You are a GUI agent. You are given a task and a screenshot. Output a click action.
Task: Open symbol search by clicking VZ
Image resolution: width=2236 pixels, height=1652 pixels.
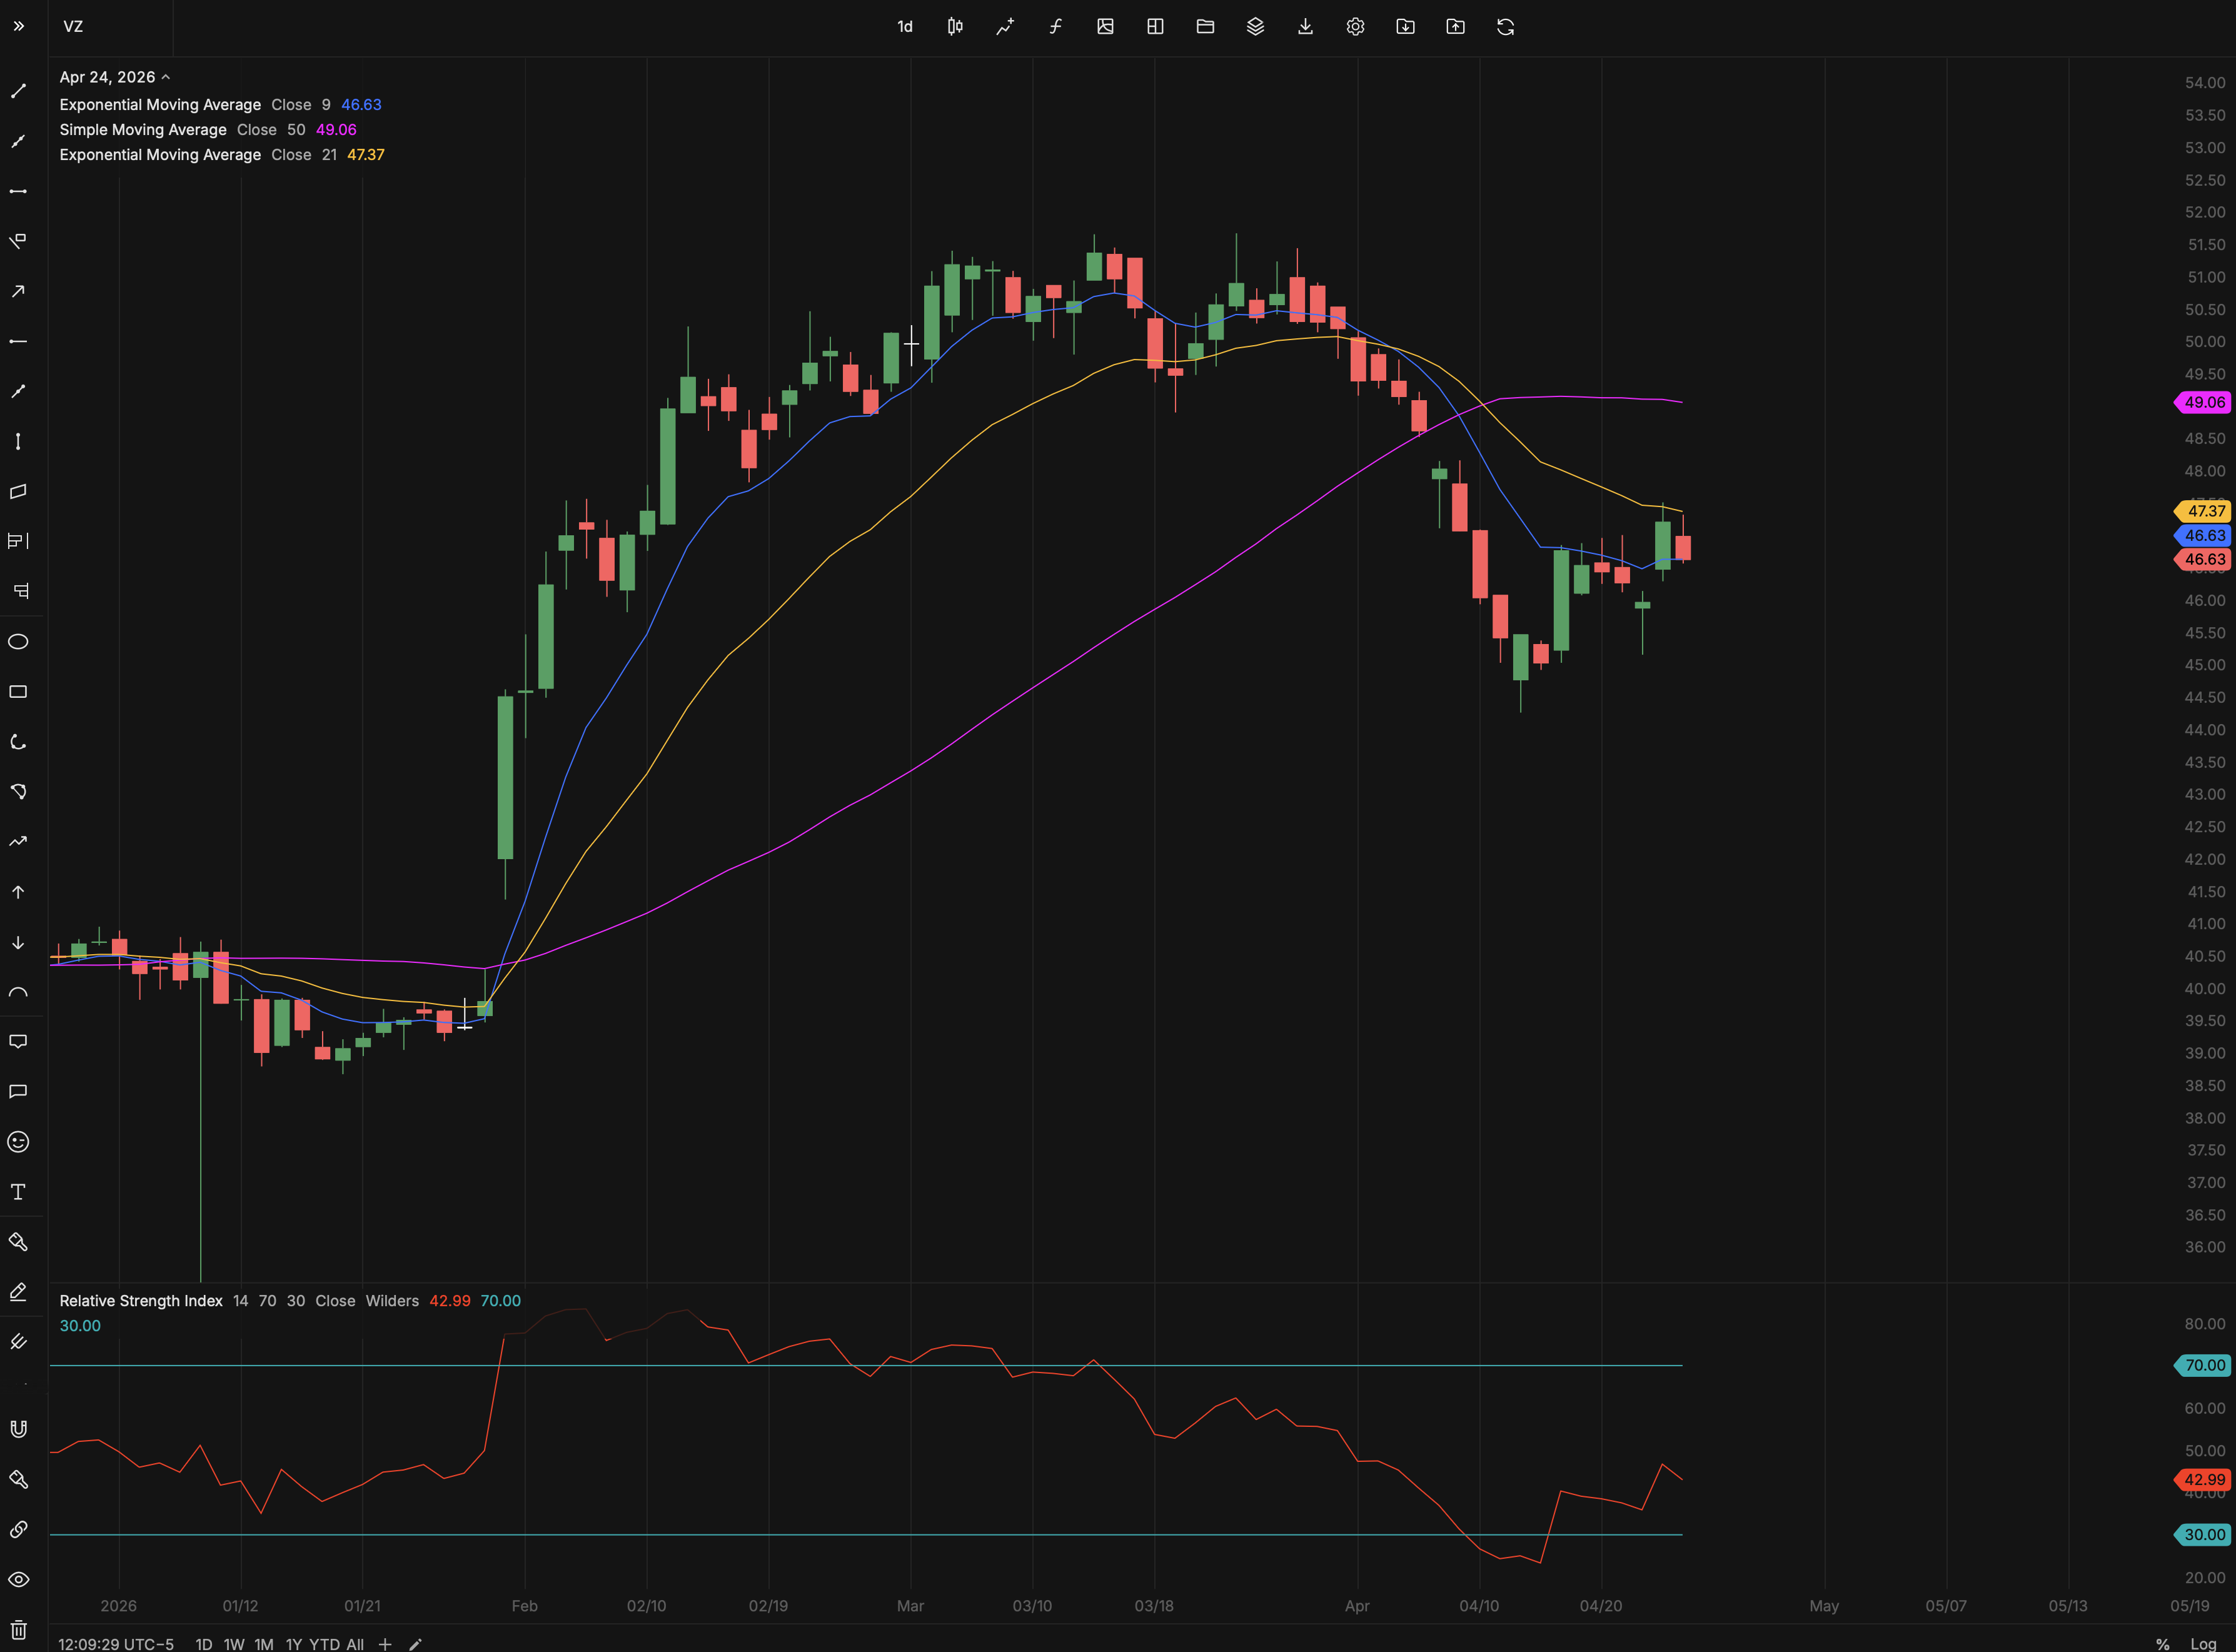click(73, 27)
